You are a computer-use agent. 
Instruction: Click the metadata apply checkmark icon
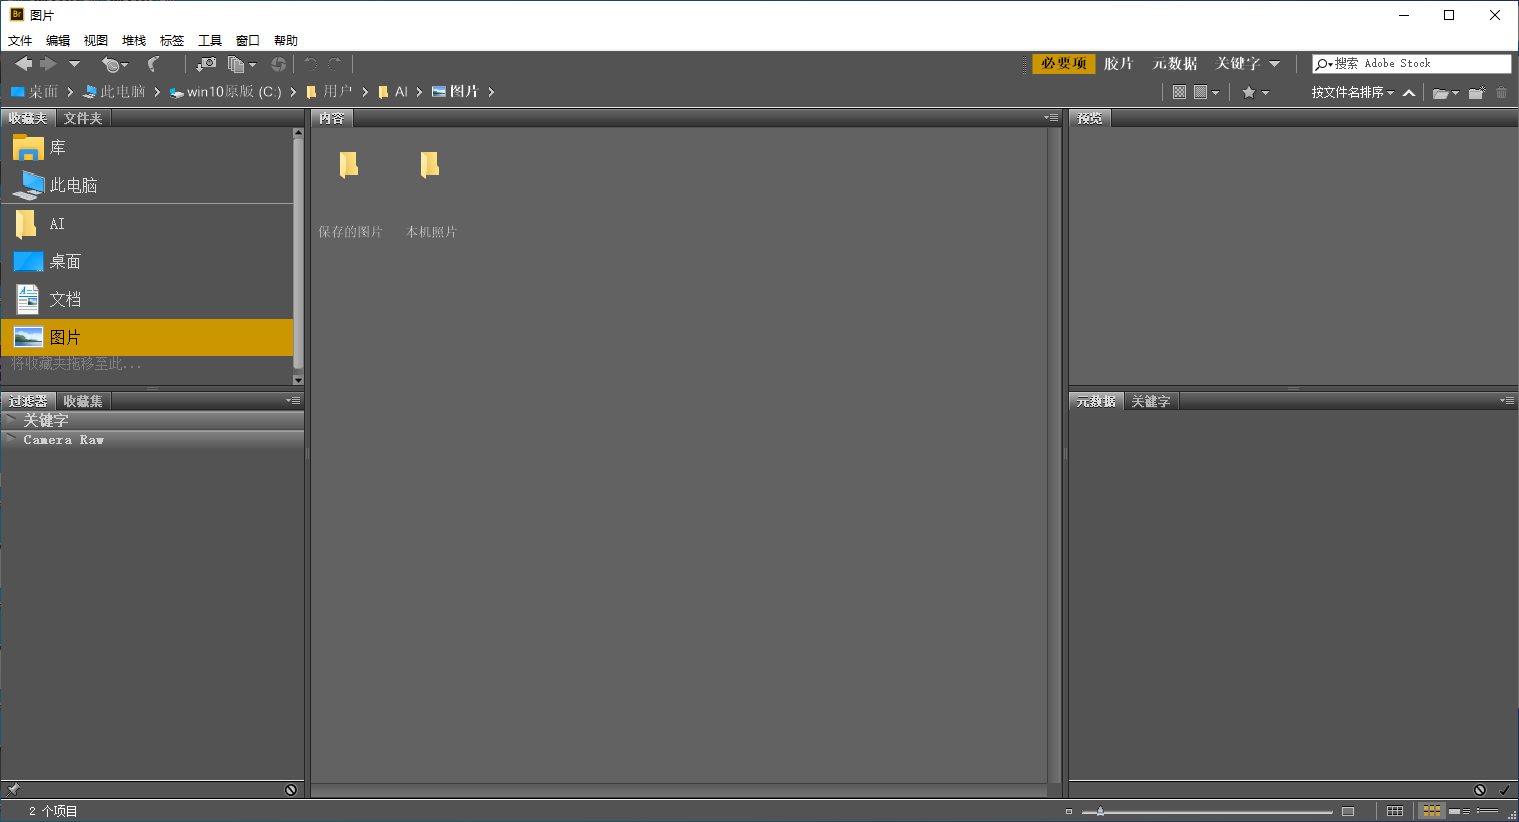point(1505,789)
